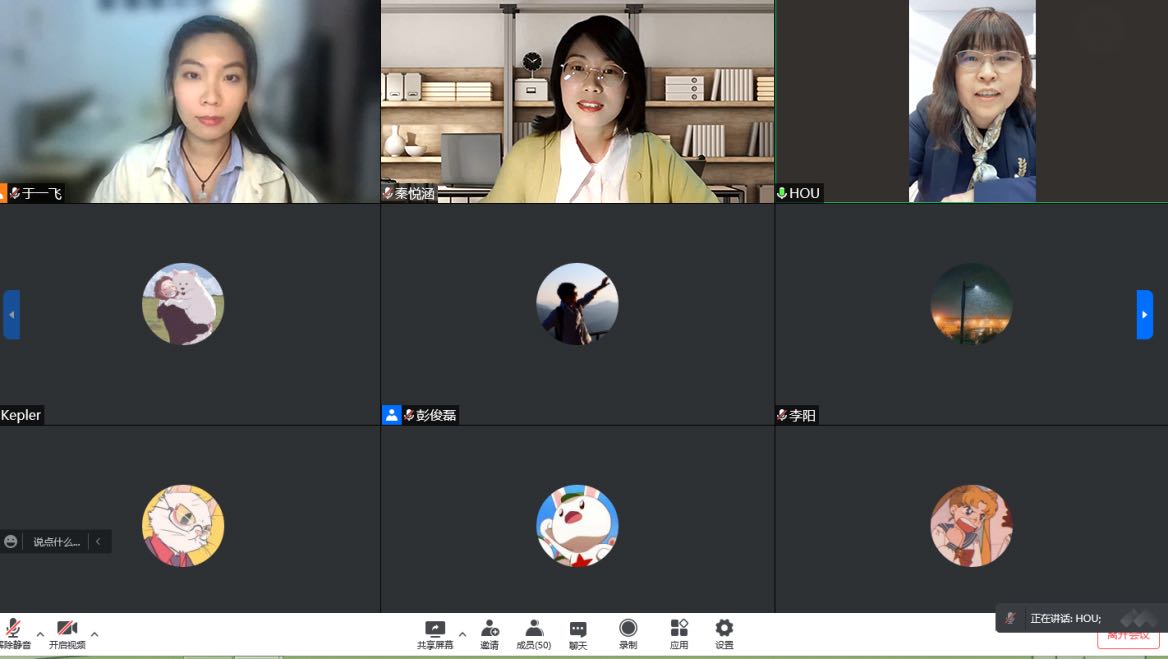Image resolution: width=1168 pixels, height=659 pixels.
Task: Open share options arrow next to 共享屏幕
Action: coord(462,634)
